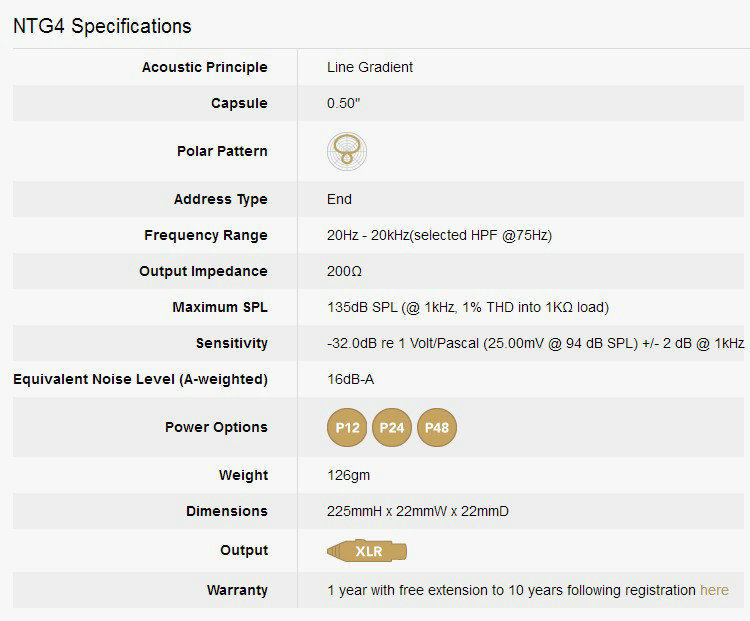The width and height of the screenshot is (750, 621).
Task: Select the P12 power option badge
Action: coord(347,427)
